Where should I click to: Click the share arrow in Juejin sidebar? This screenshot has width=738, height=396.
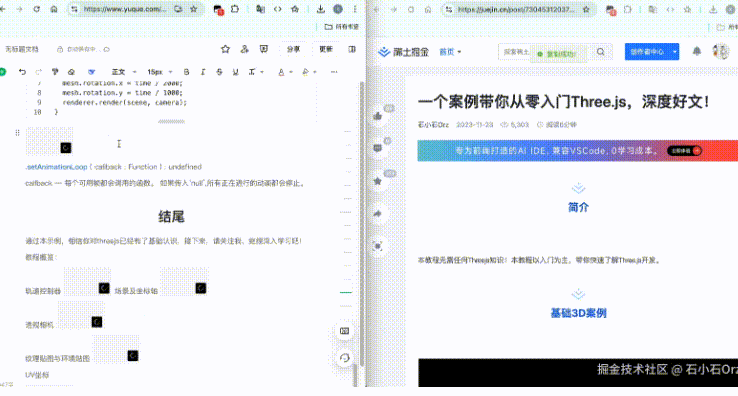pos(377,214)
